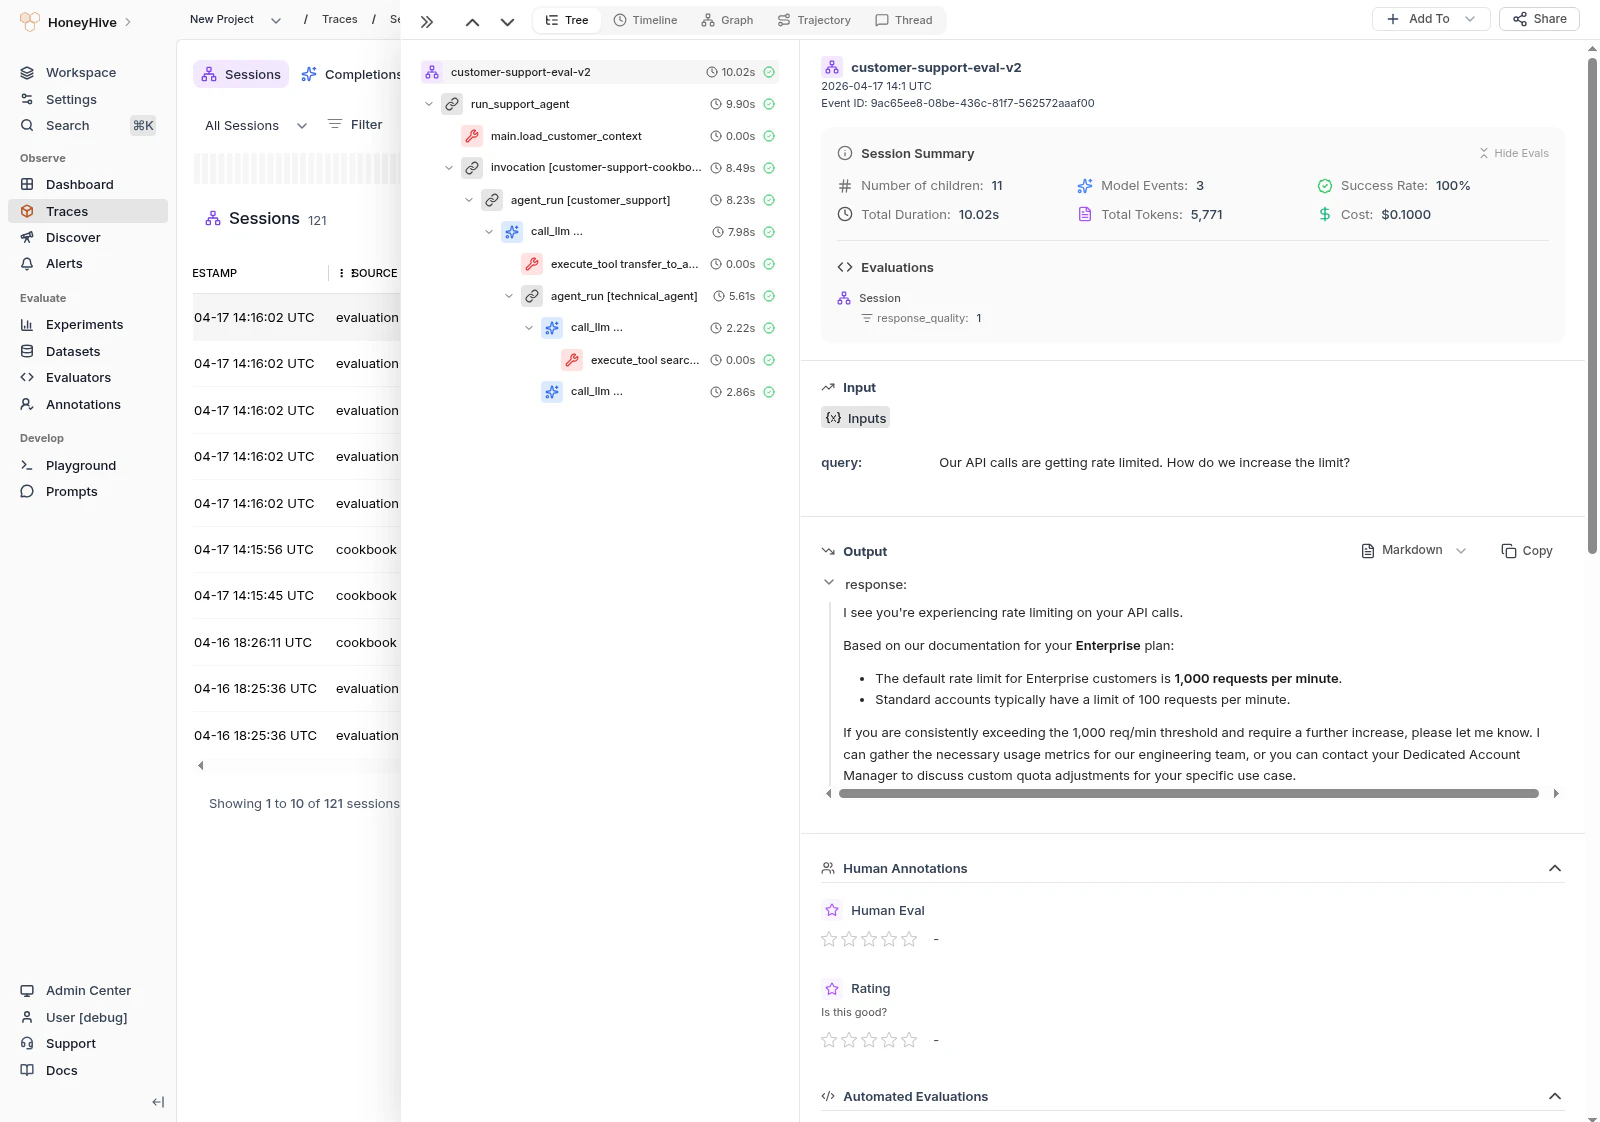Open the All Sessions filter dropdown
Image resolution: width=1600 pixels, height=1122 pixels.
(254, 125)
